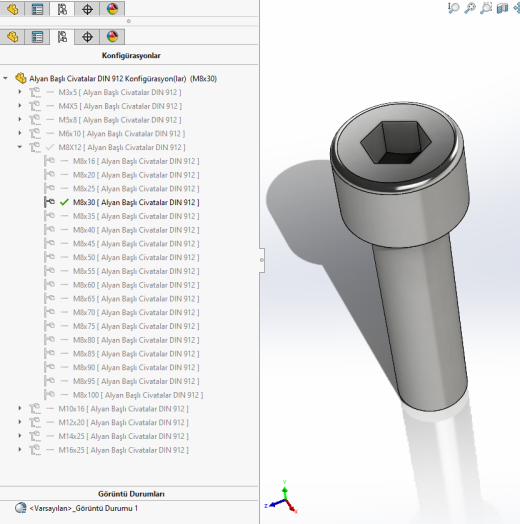The image size is (520, 524).
Task: Expand the M10x16 configuration
Action: click(x=20, y=408)
